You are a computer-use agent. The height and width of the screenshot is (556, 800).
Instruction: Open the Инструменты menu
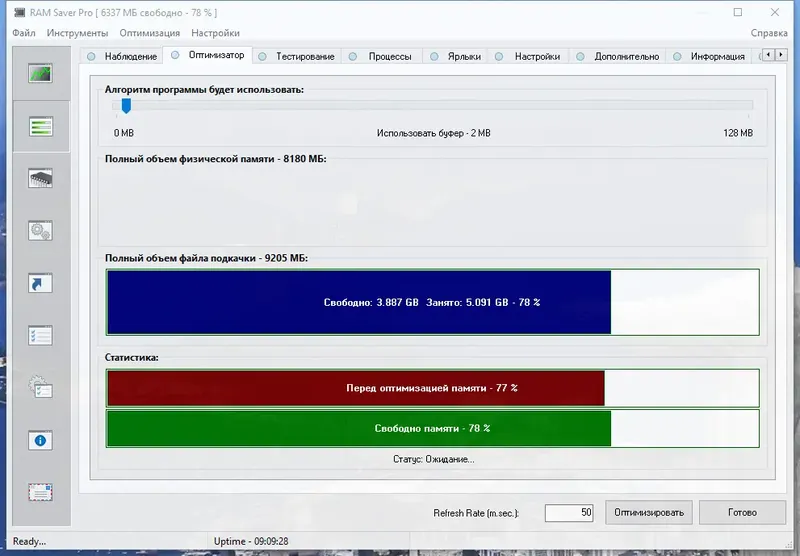(78, 33)
